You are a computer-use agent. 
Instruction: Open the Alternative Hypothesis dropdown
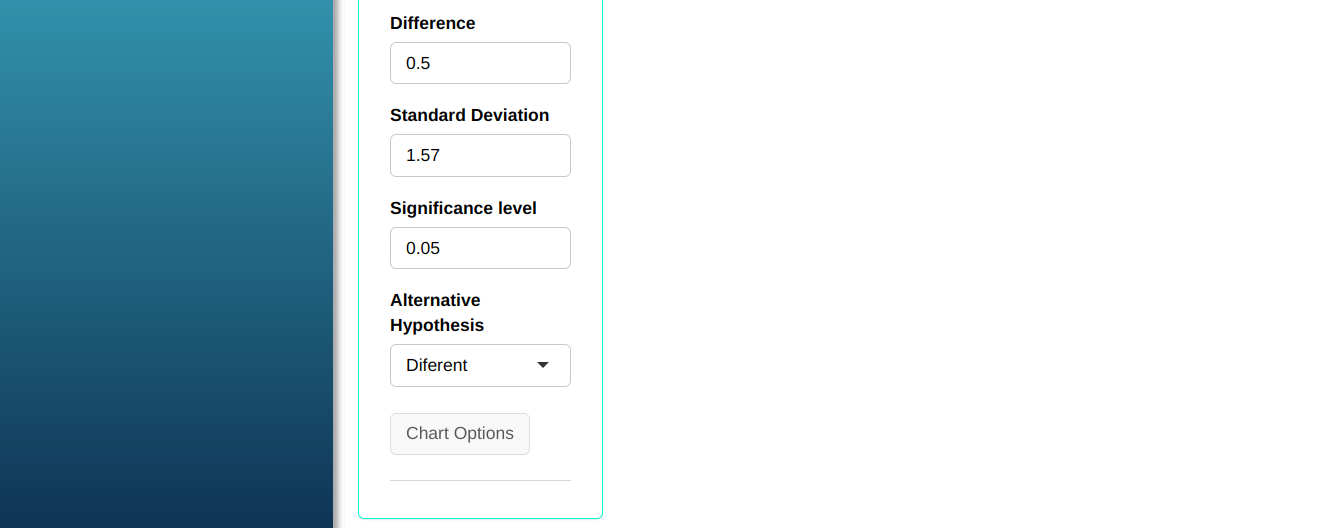480,365
